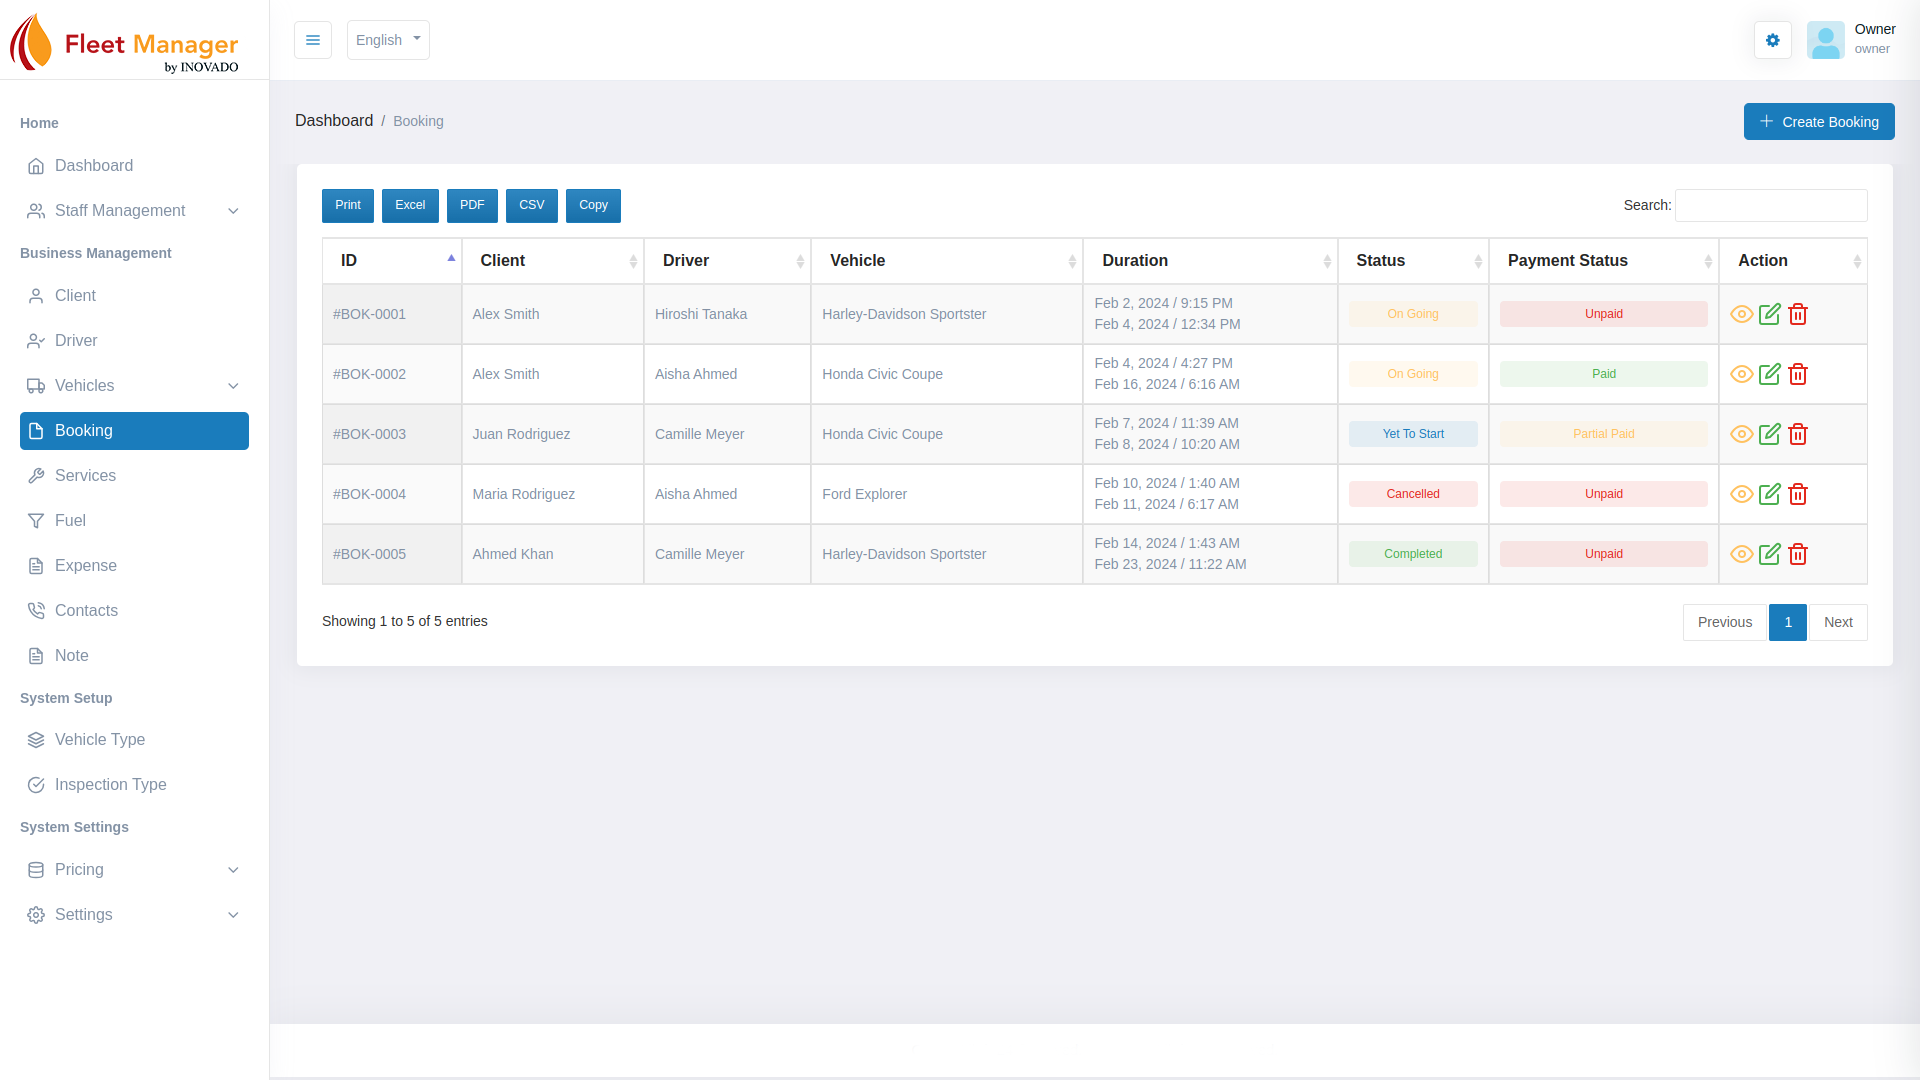This screenshot has width=1920, height=1080.
Task: Click the Search input field
Action: tap(1770, 205)
